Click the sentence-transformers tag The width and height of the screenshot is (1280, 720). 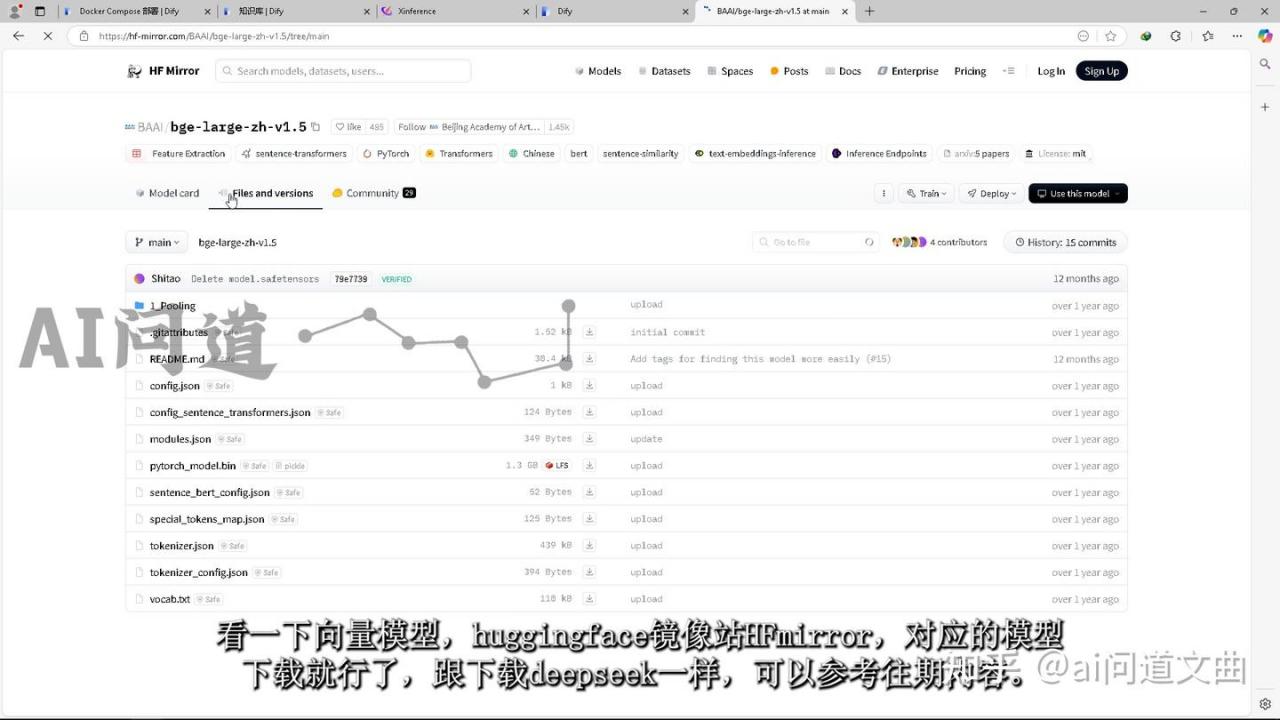click(295, 154)
